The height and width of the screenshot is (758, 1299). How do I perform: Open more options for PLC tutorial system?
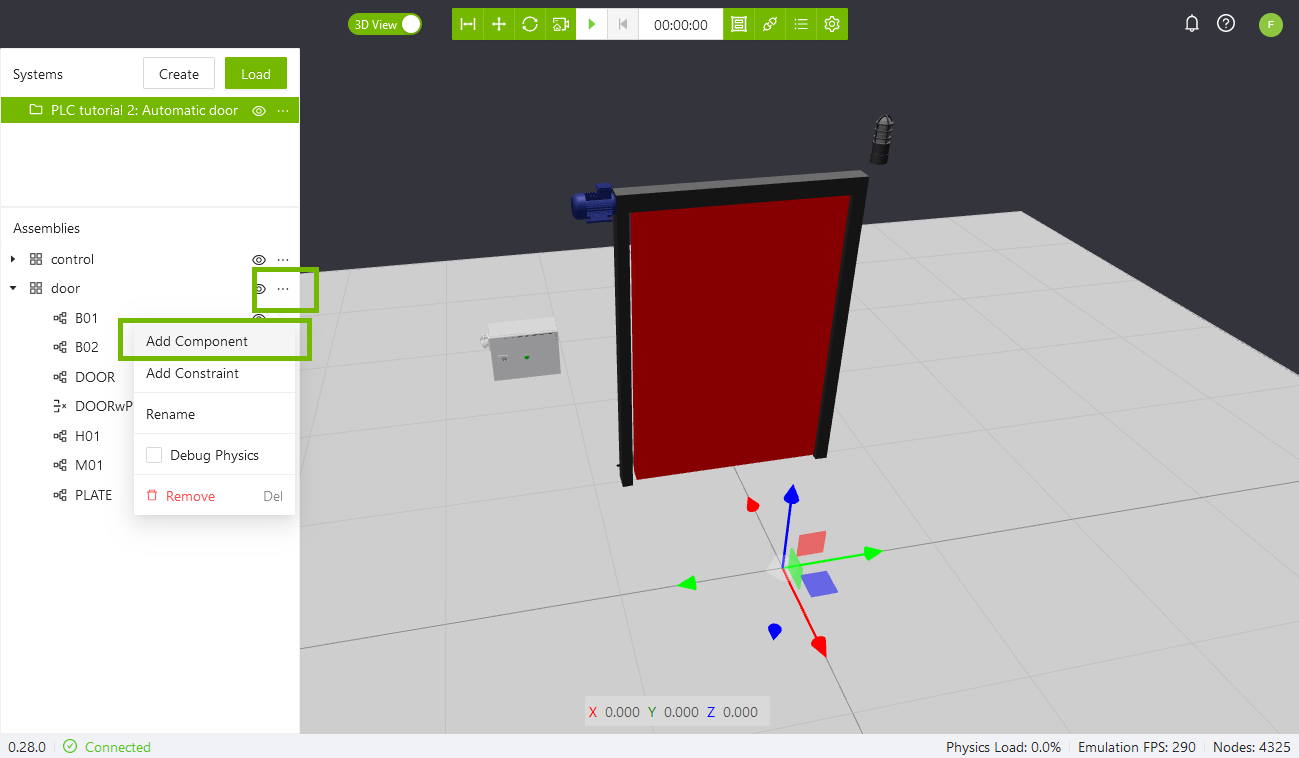point(283,111)
